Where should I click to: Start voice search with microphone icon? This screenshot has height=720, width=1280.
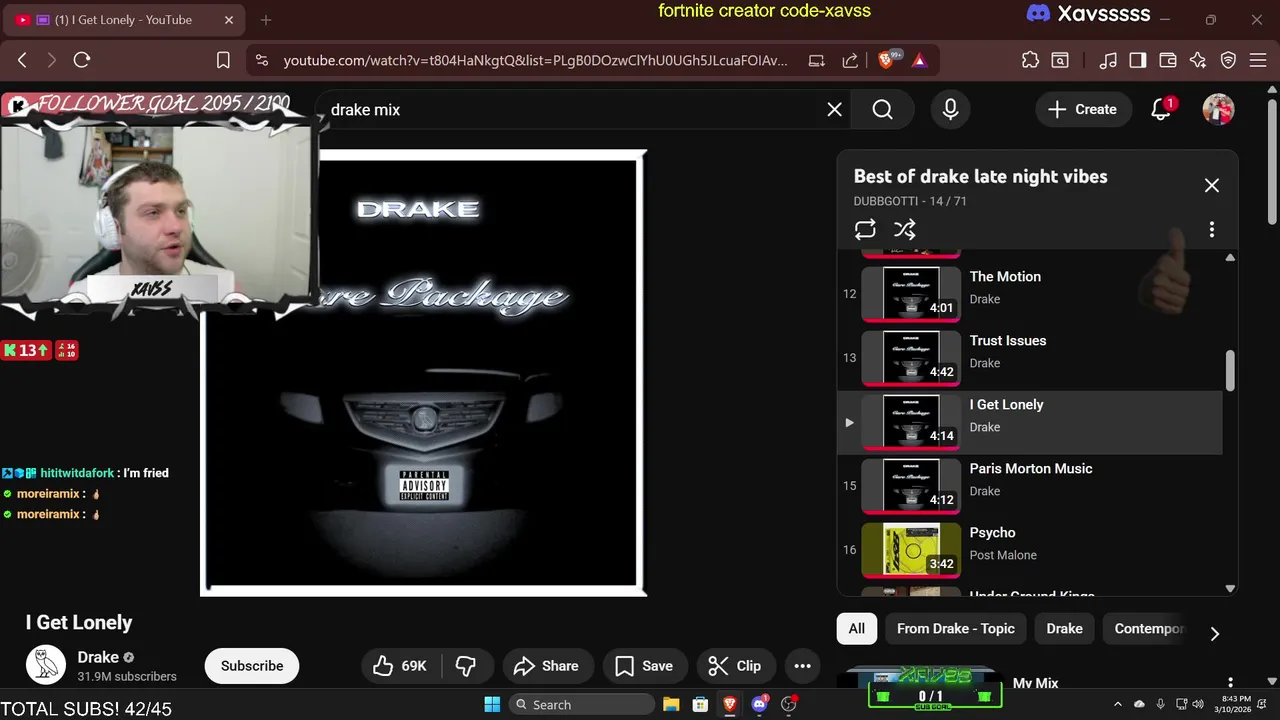click(950, 109)
